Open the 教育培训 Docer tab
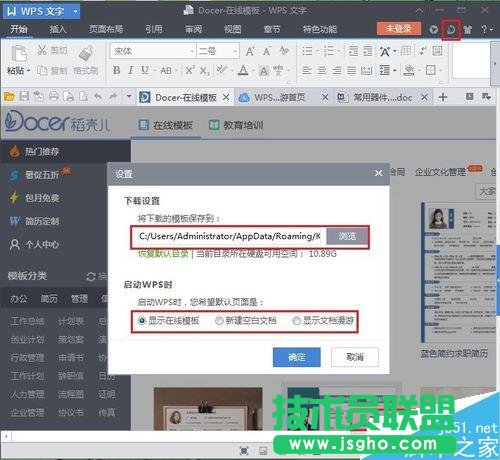The height and width of the screenshot is (460, 500). click(x=236, y=125)
